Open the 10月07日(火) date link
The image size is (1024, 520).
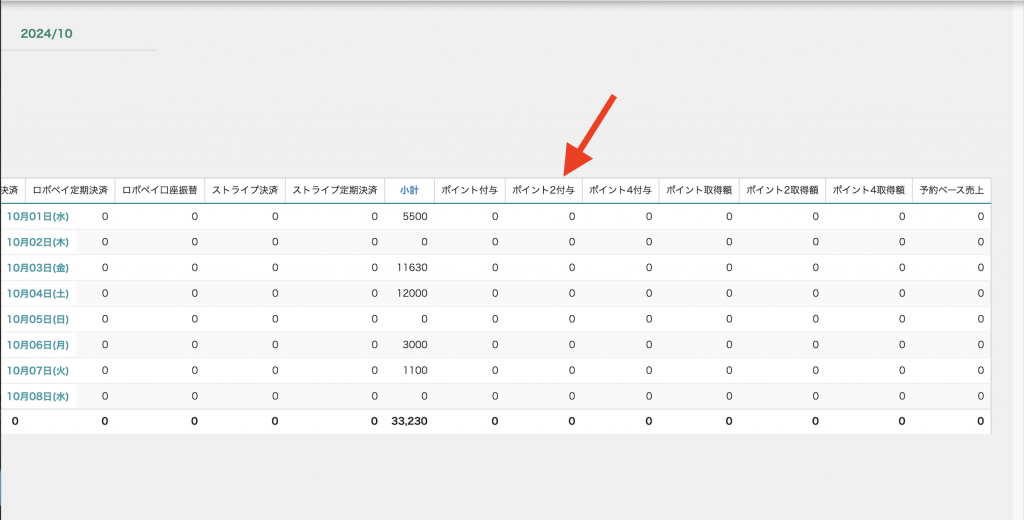[37, 370]
